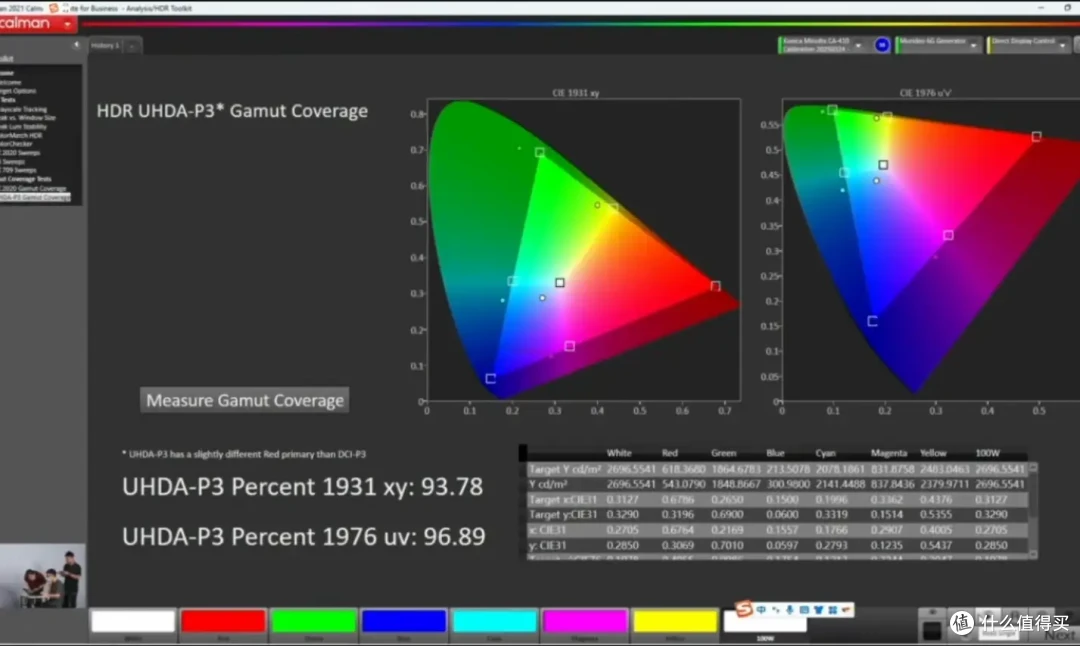1080x646 pixels.
Task: Click the 100W column header in data table
Action: pos(987,453)
